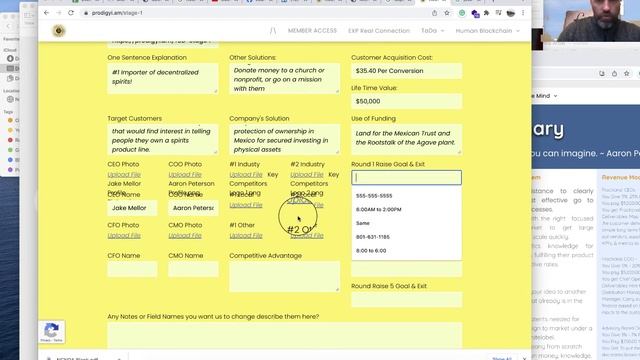Image resolution: width=640 pixels, height=360 pixels.
Task: Open the Extensions puzzle piece menu
Action: tap(487, 13)
